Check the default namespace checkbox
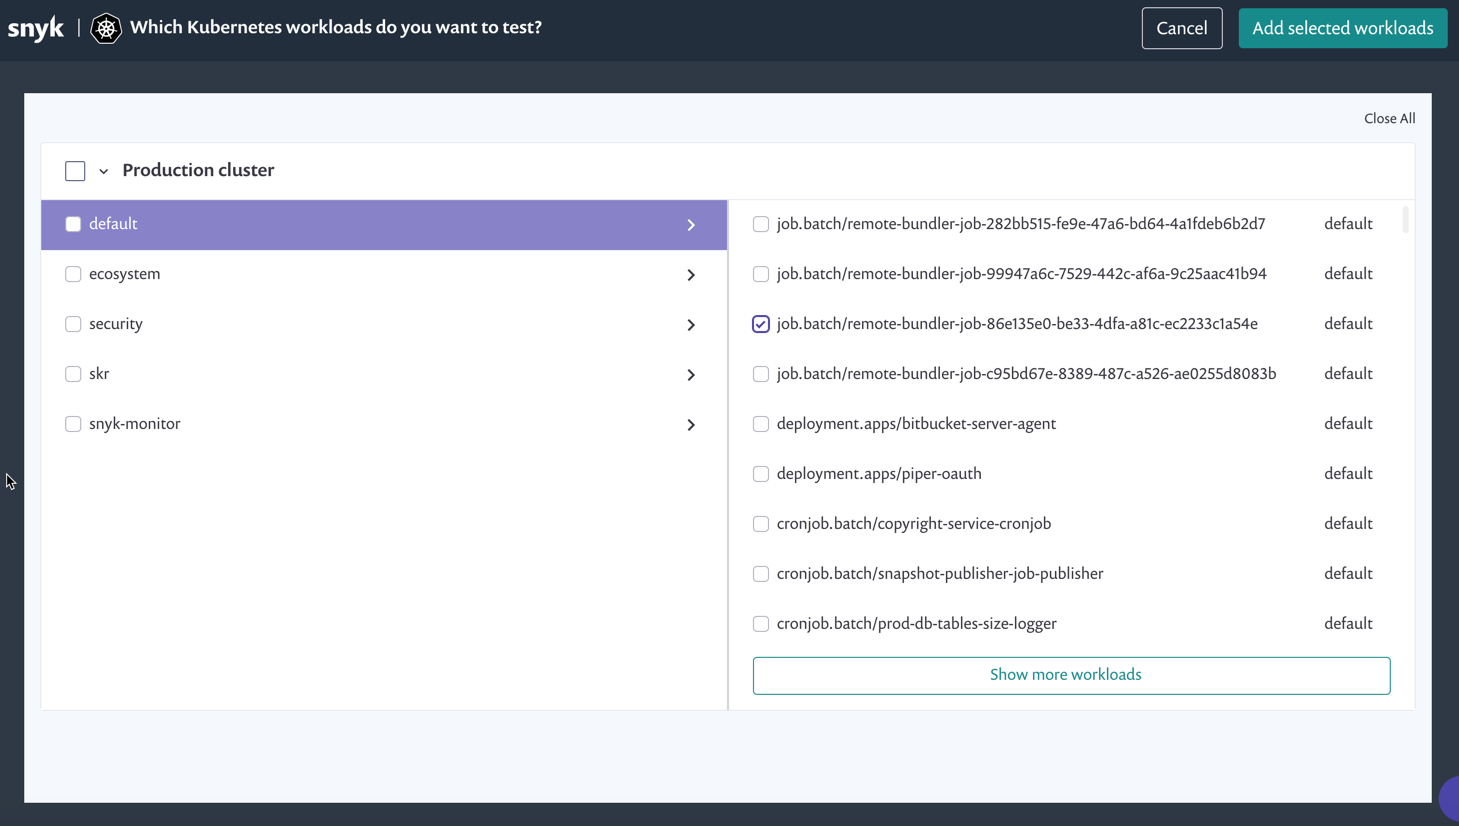The height and width of the screenshot is (826, 1459). tap(73, 224)
